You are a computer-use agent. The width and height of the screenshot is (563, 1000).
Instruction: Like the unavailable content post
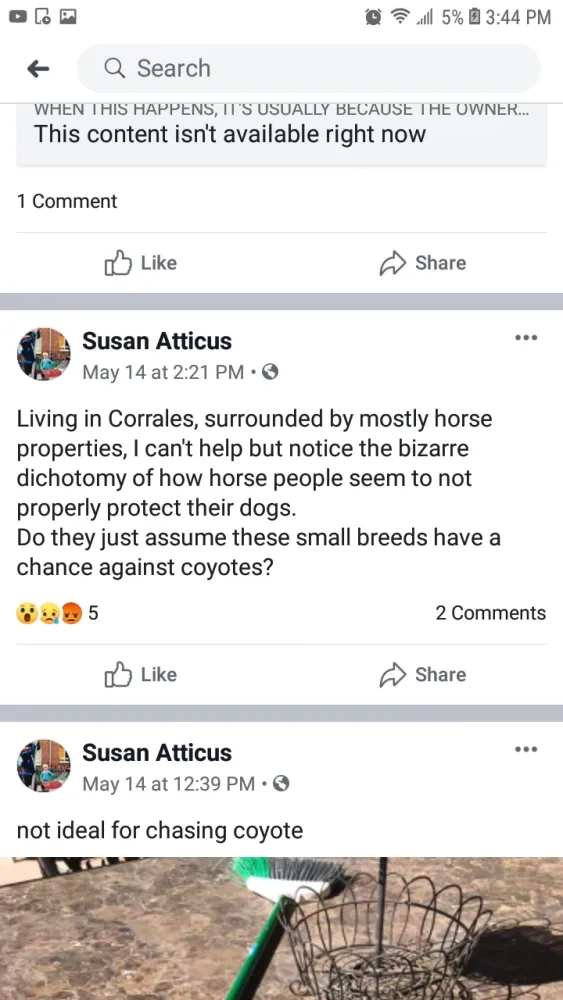pos(140,263)
